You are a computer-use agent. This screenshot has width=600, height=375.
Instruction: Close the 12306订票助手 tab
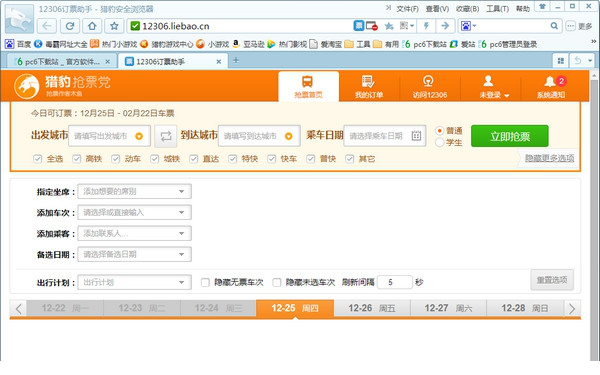[219, 61]
